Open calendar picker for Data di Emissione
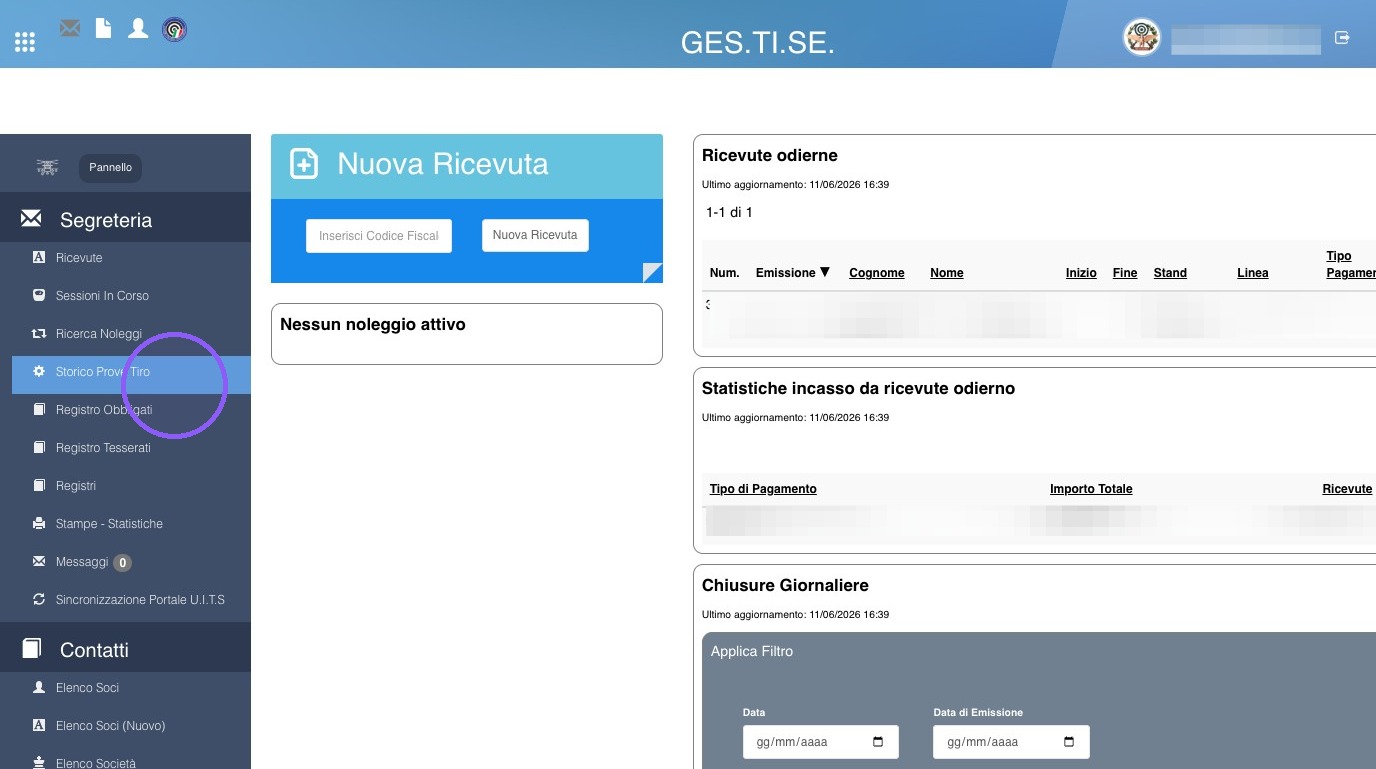 pyautogui.click(x=1068, y=742)
